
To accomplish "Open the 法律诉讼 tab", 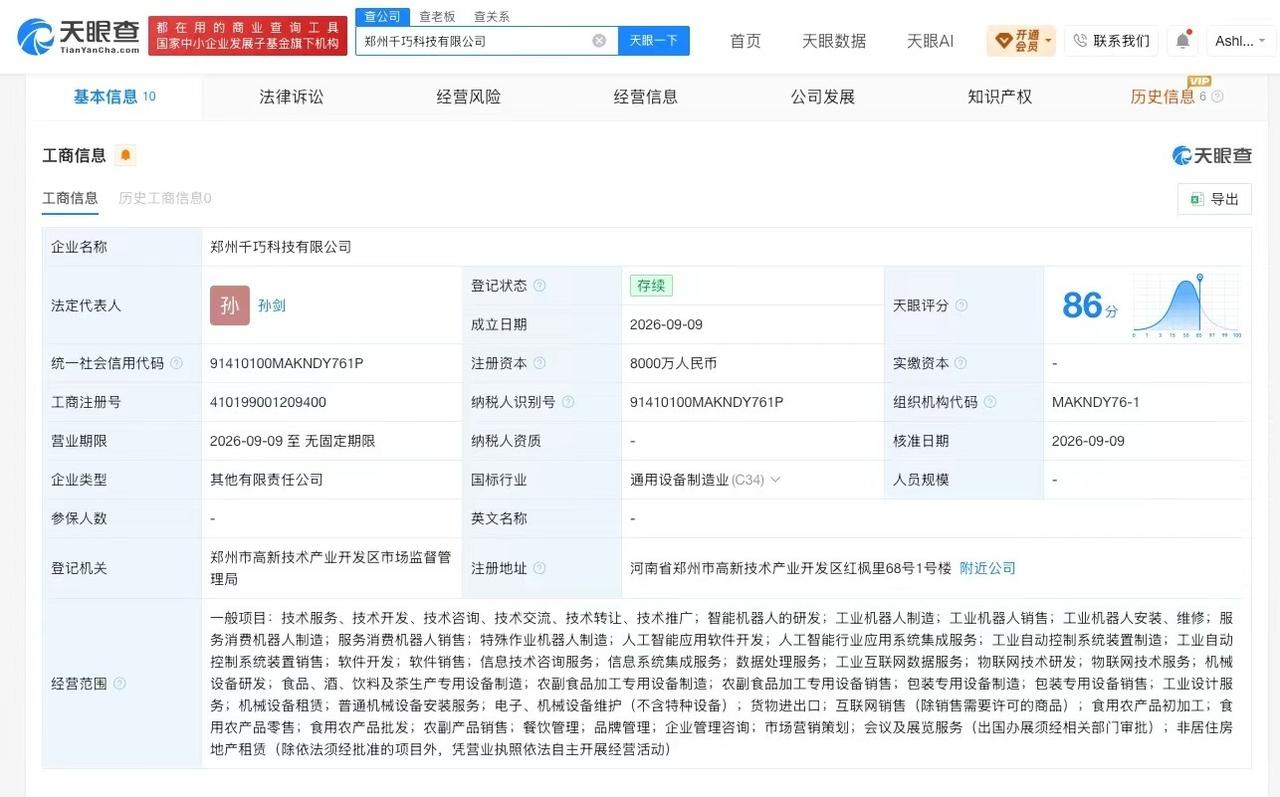I will tap(291, 97).
